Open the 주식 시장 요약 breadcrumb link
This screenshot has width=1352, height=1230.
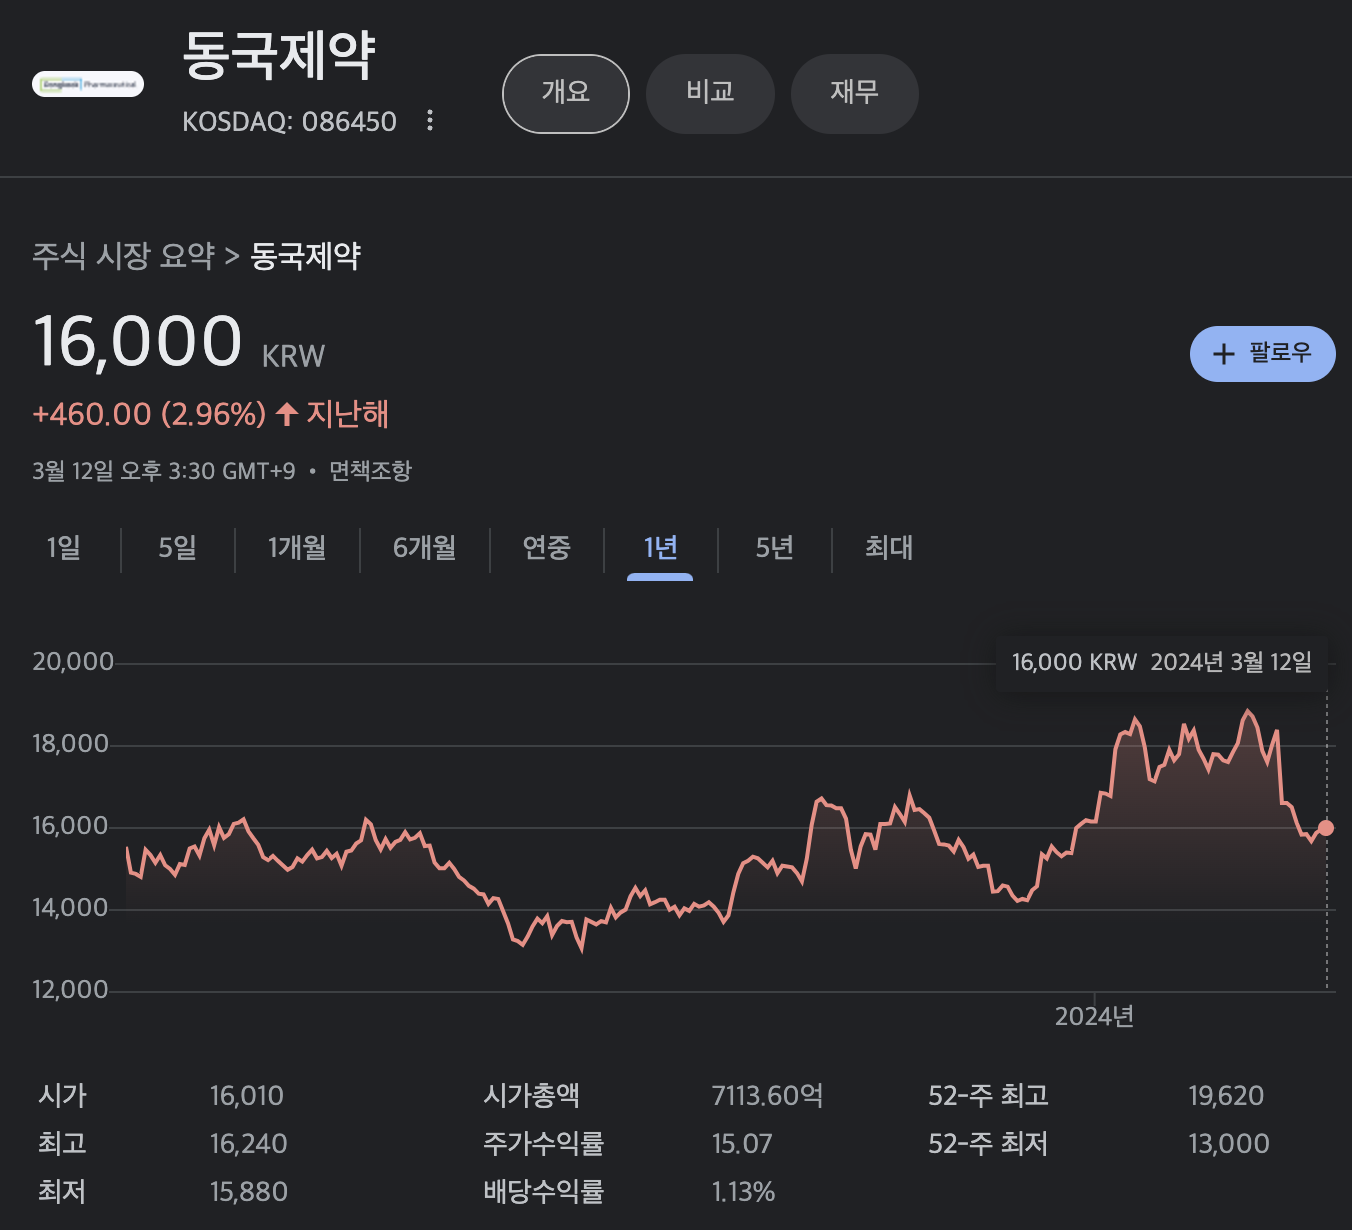[x=124, y=256]
